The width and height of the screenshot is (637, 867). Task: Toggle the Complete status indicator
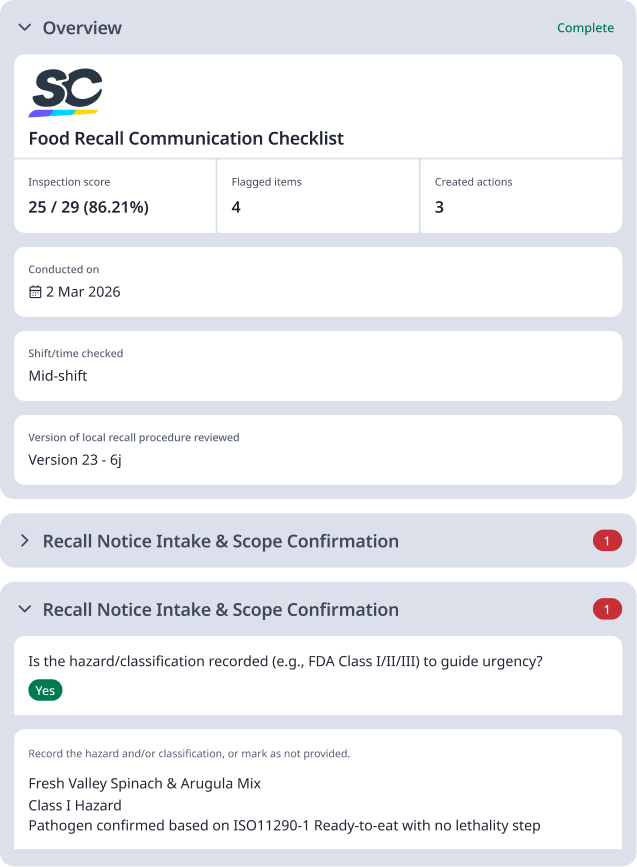[x=585, y=28]
